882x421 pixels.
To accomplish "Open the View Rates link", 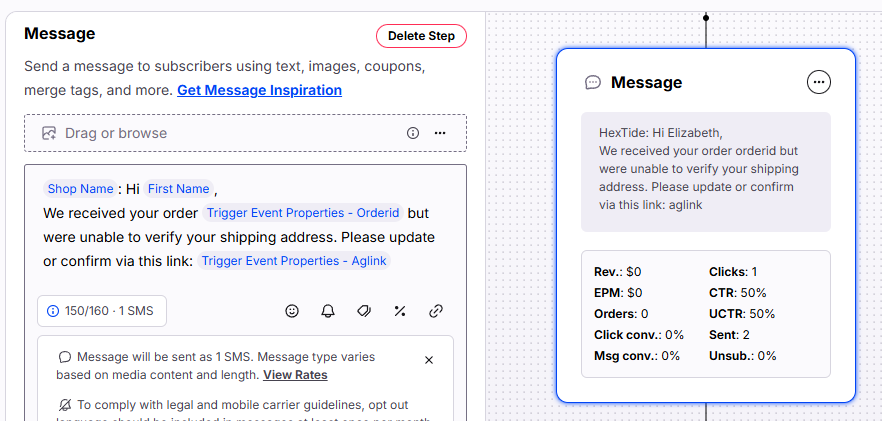I will [295, 375].
